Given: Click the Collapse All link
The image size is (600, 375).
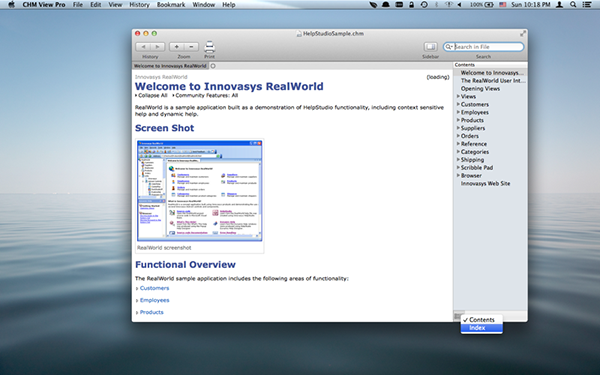Looking at the screenshot, I should [x=153, y=95].
